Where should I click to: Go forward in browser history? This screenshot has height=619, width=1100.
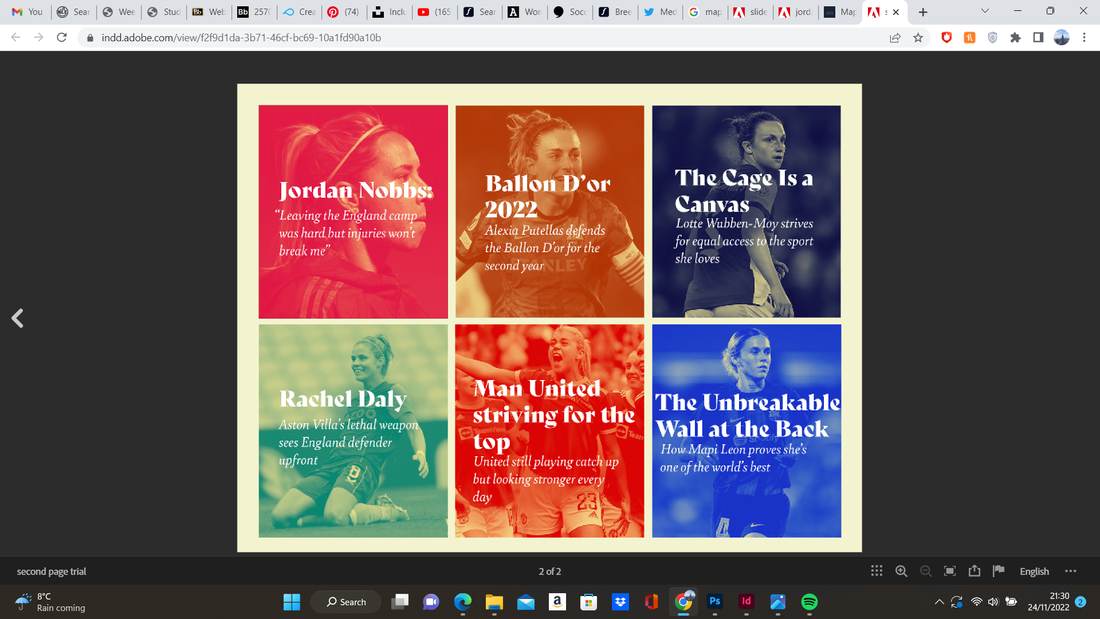coord(39,37)
